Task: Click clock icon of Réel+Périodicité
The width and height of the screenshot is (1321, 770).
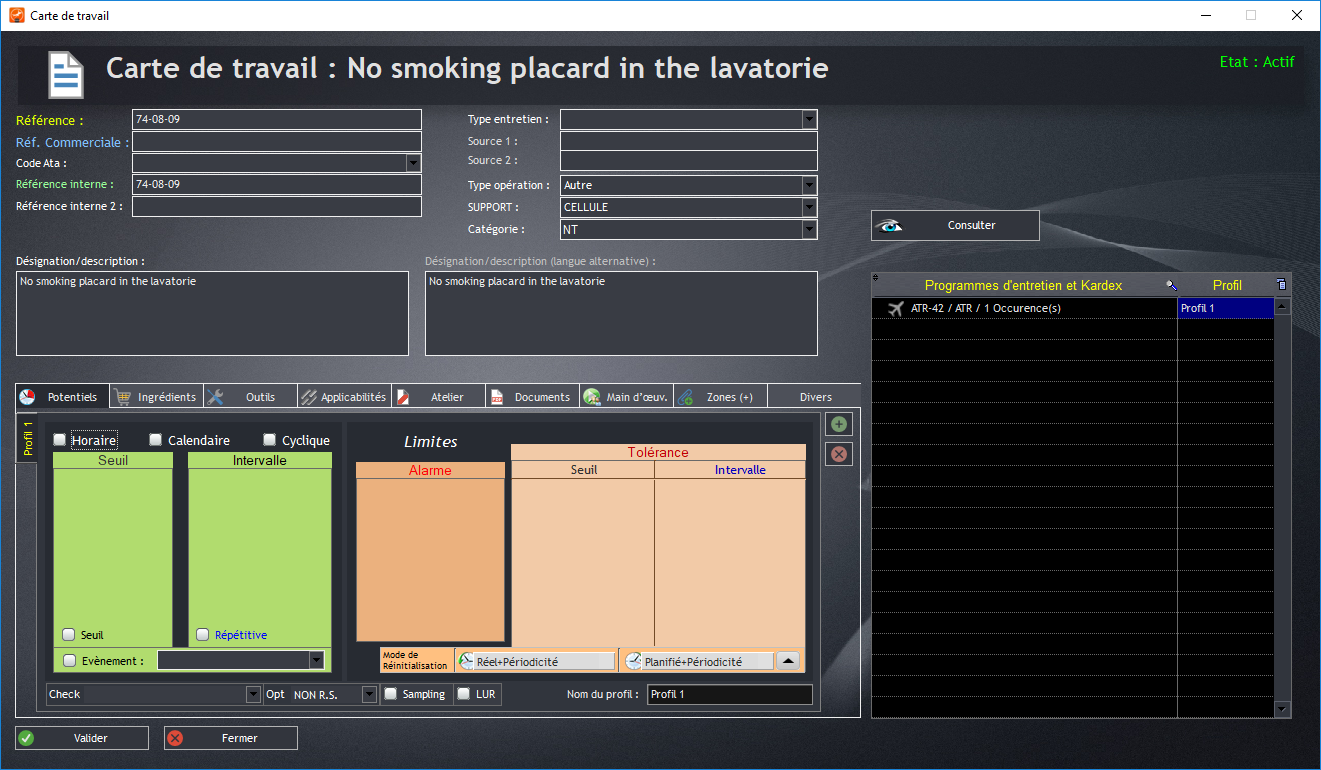Action: coord(466,661)
